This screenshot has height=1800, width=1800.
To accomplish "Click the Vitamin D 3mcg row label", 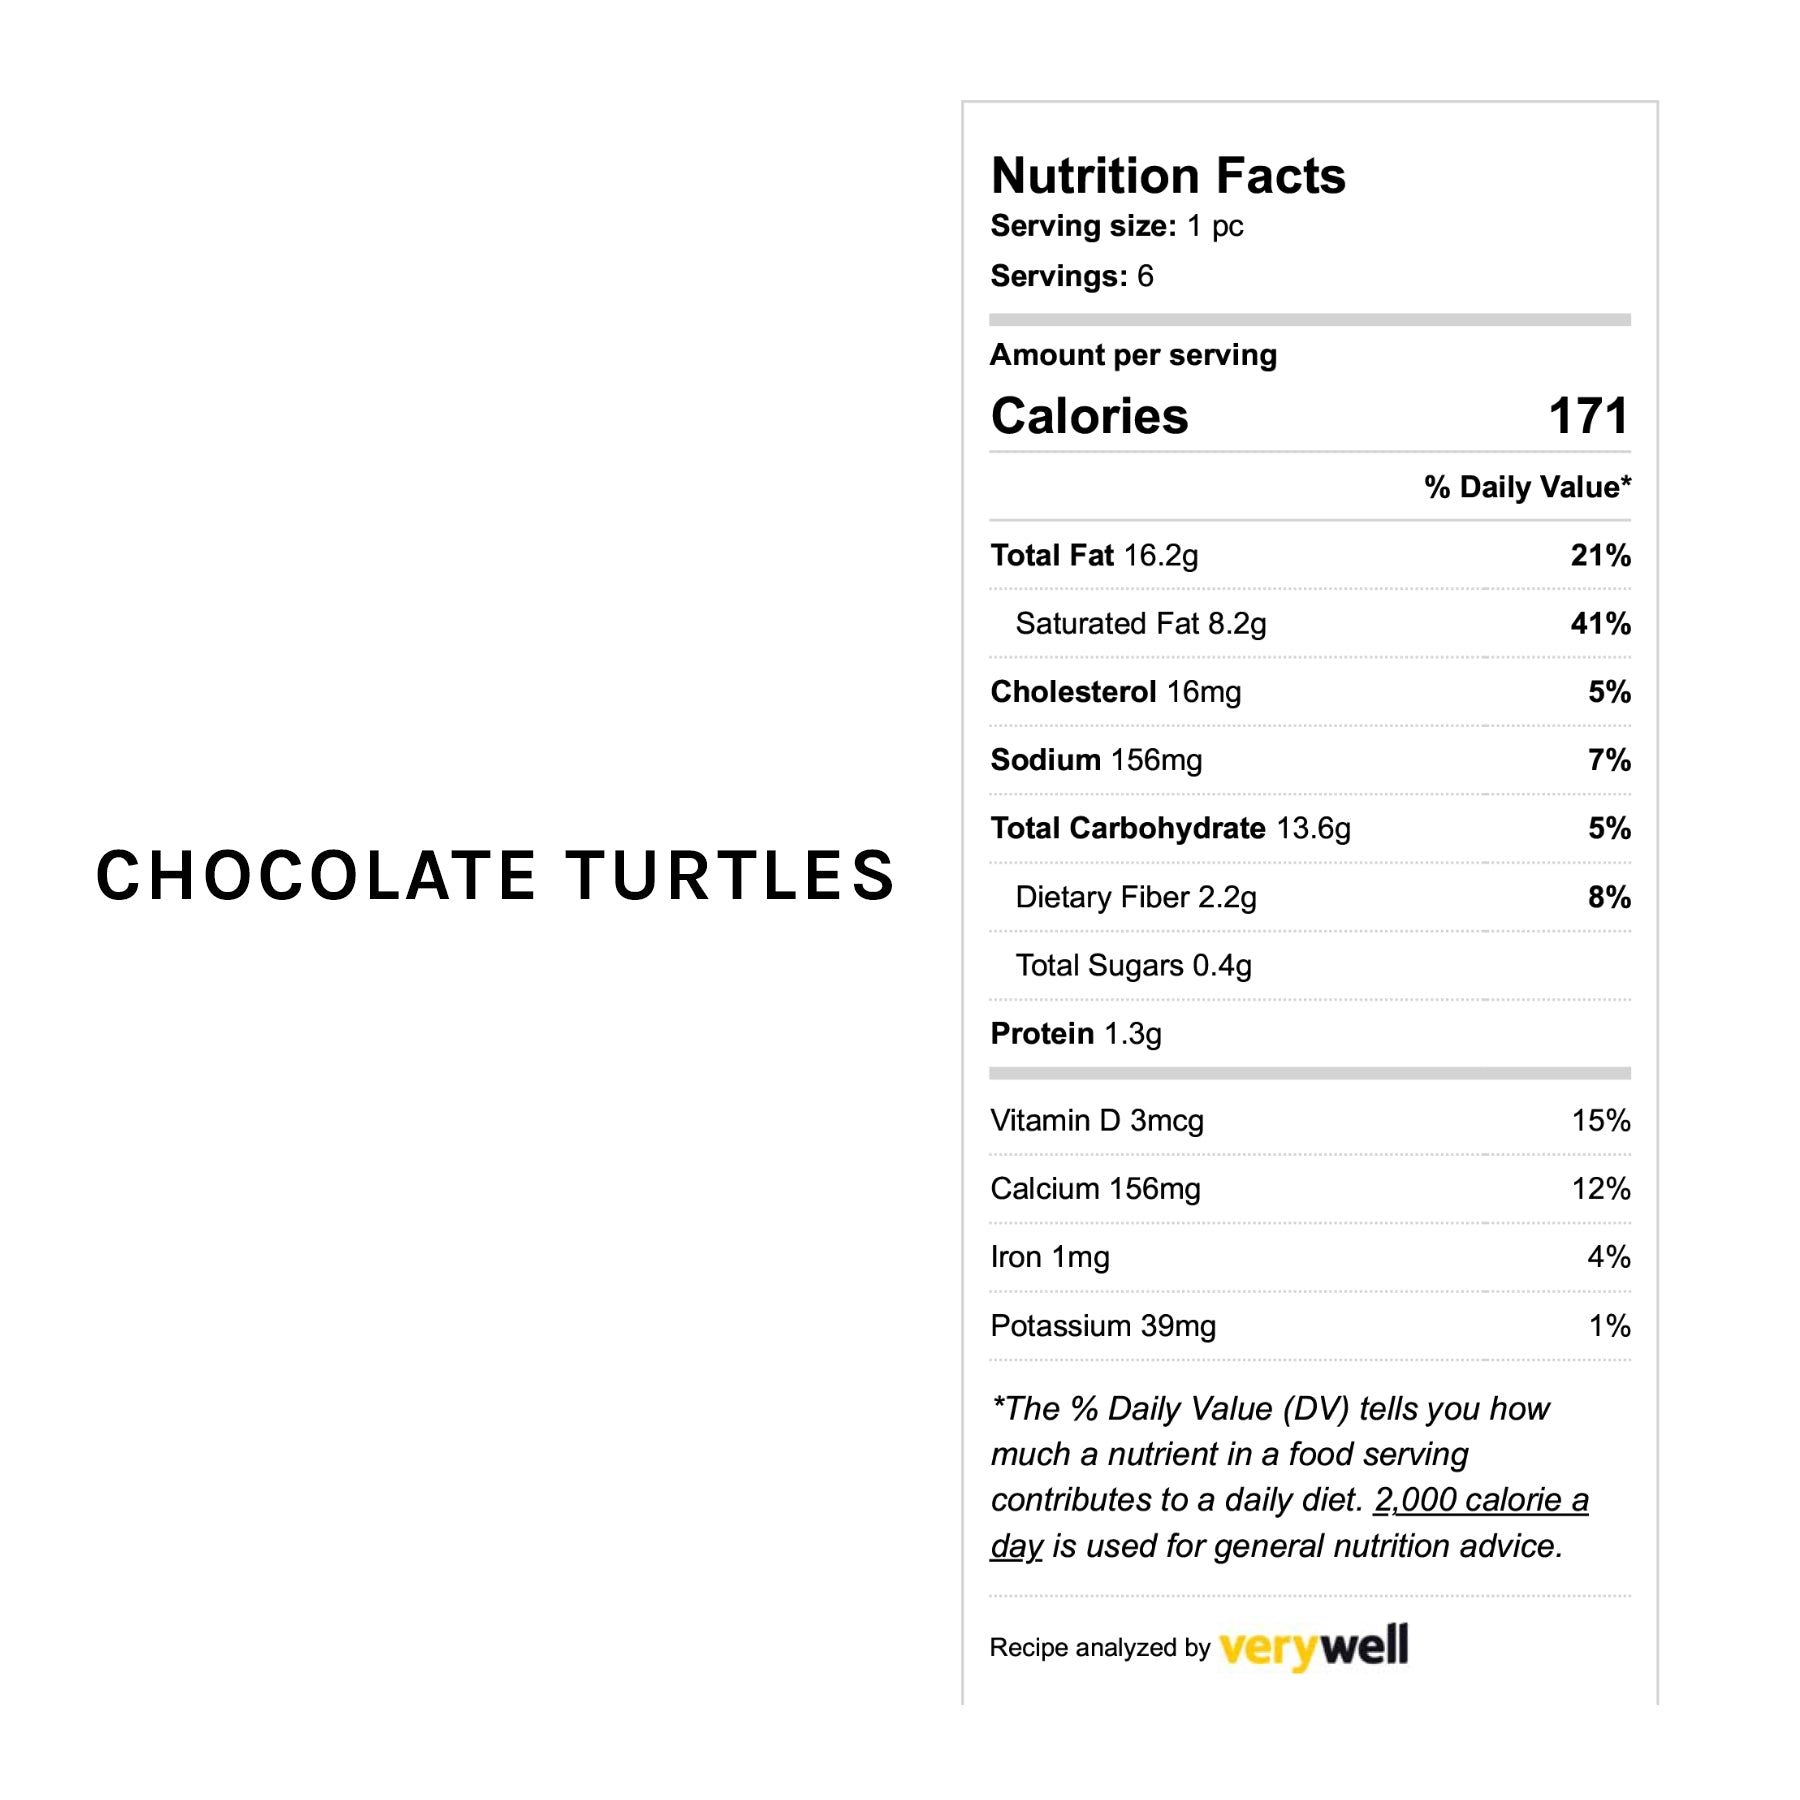I will tap(1097, 1120).
